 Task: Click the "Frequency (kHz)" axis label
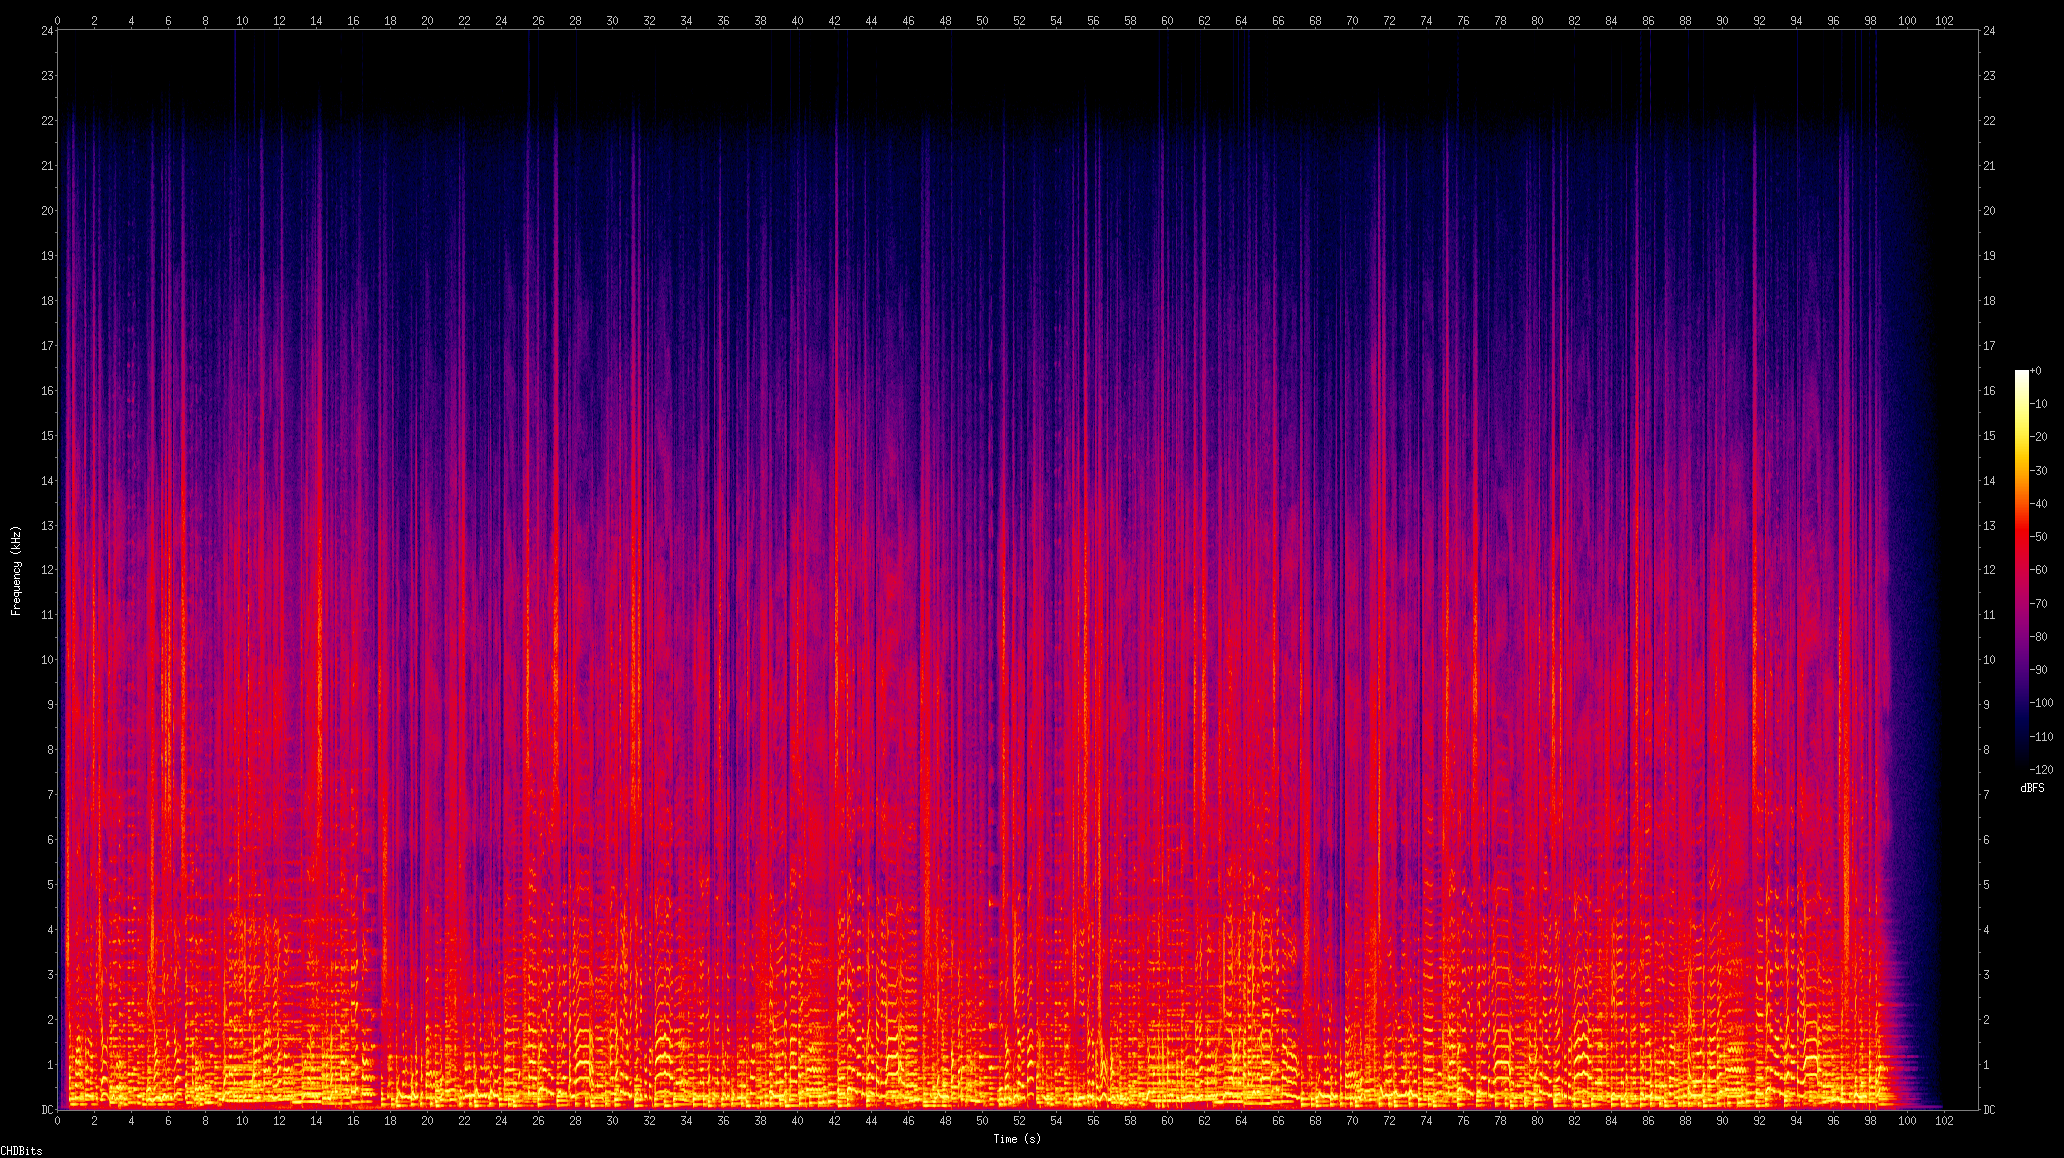pyautogui.click(x=16, y=570)
